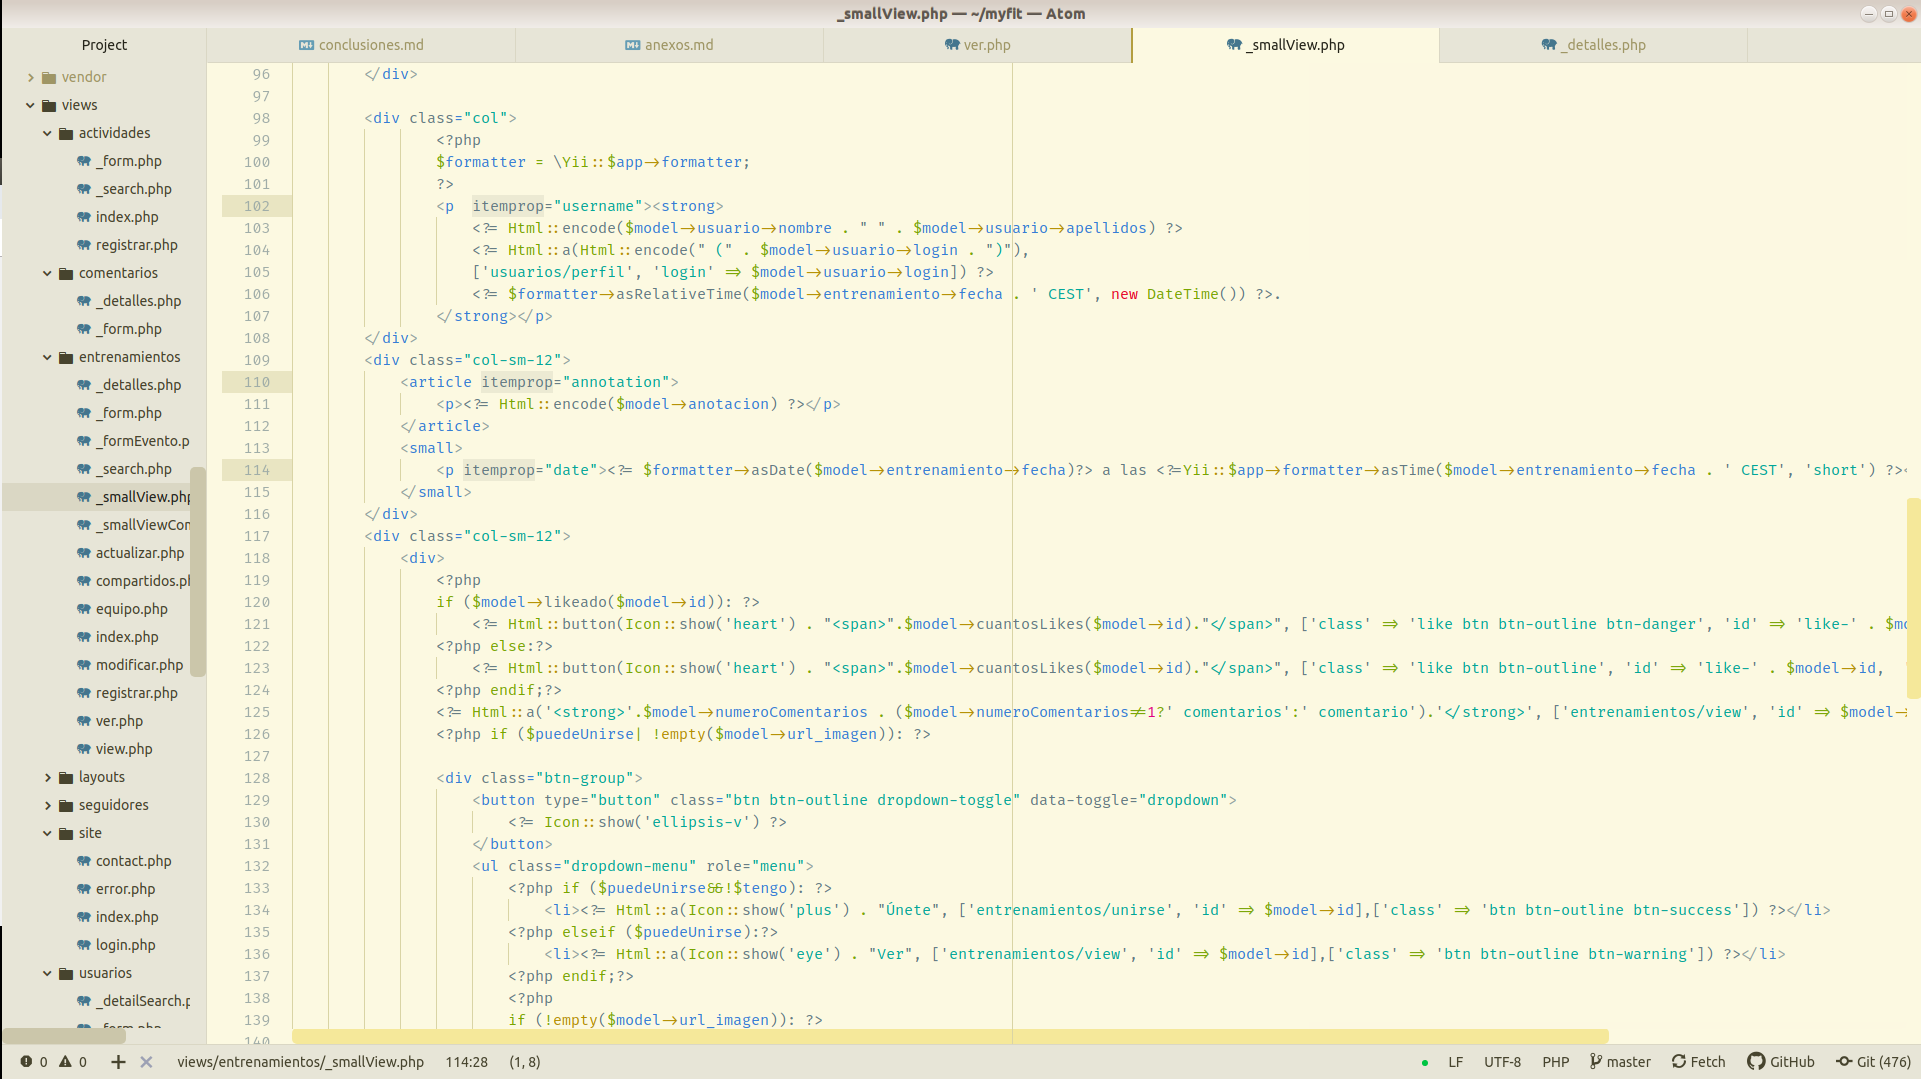The height and width of the screenshot is (1079, 1921).
Task: Click the file path in status bar
Action: (301, 1062)
